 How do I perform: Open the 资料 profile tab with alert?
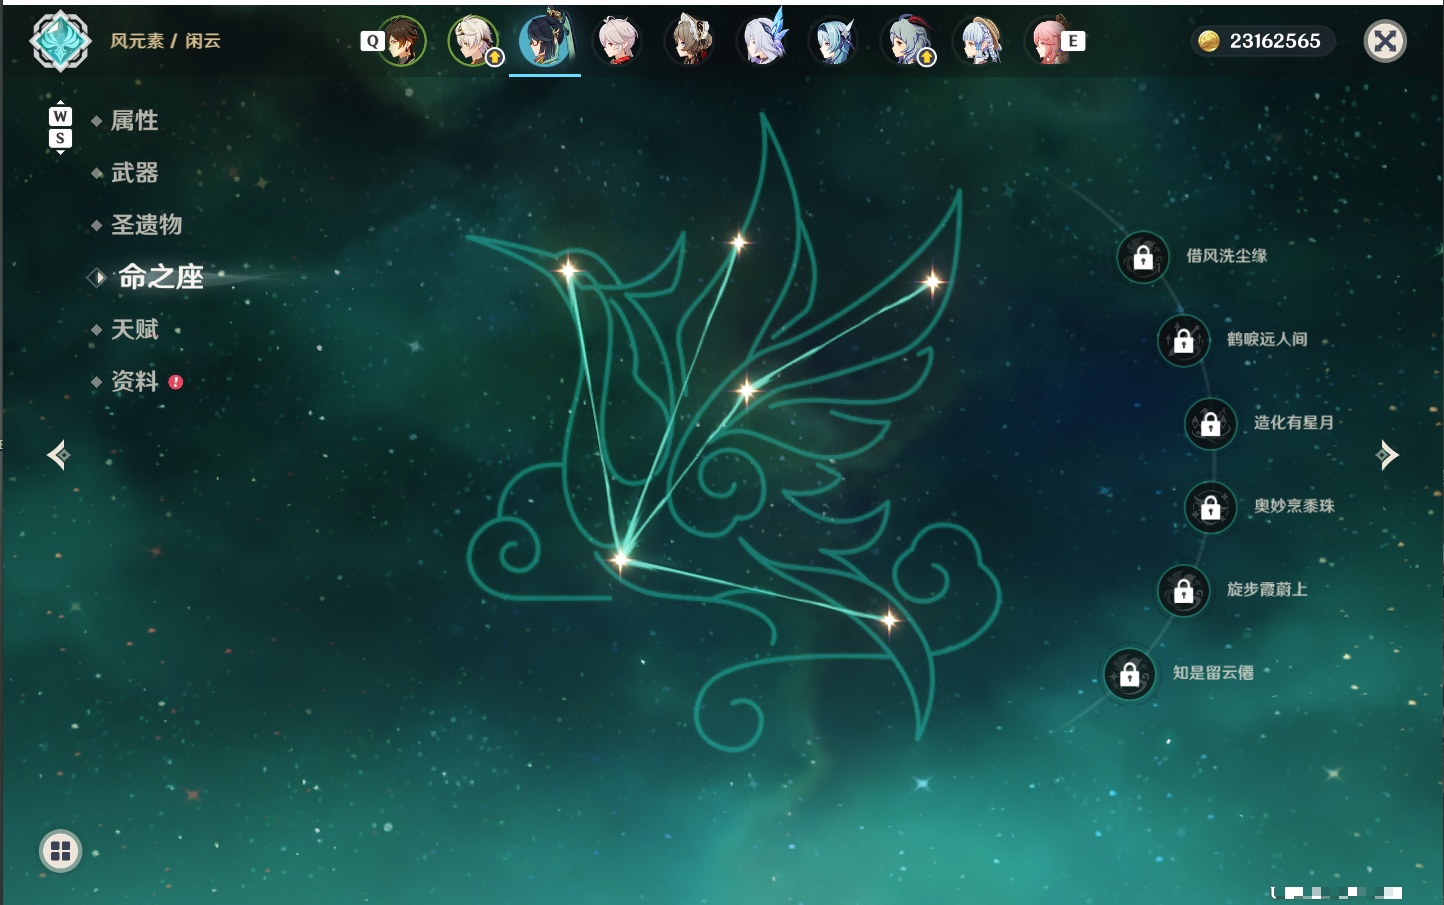pyautogui.click(x=134, y=381)
